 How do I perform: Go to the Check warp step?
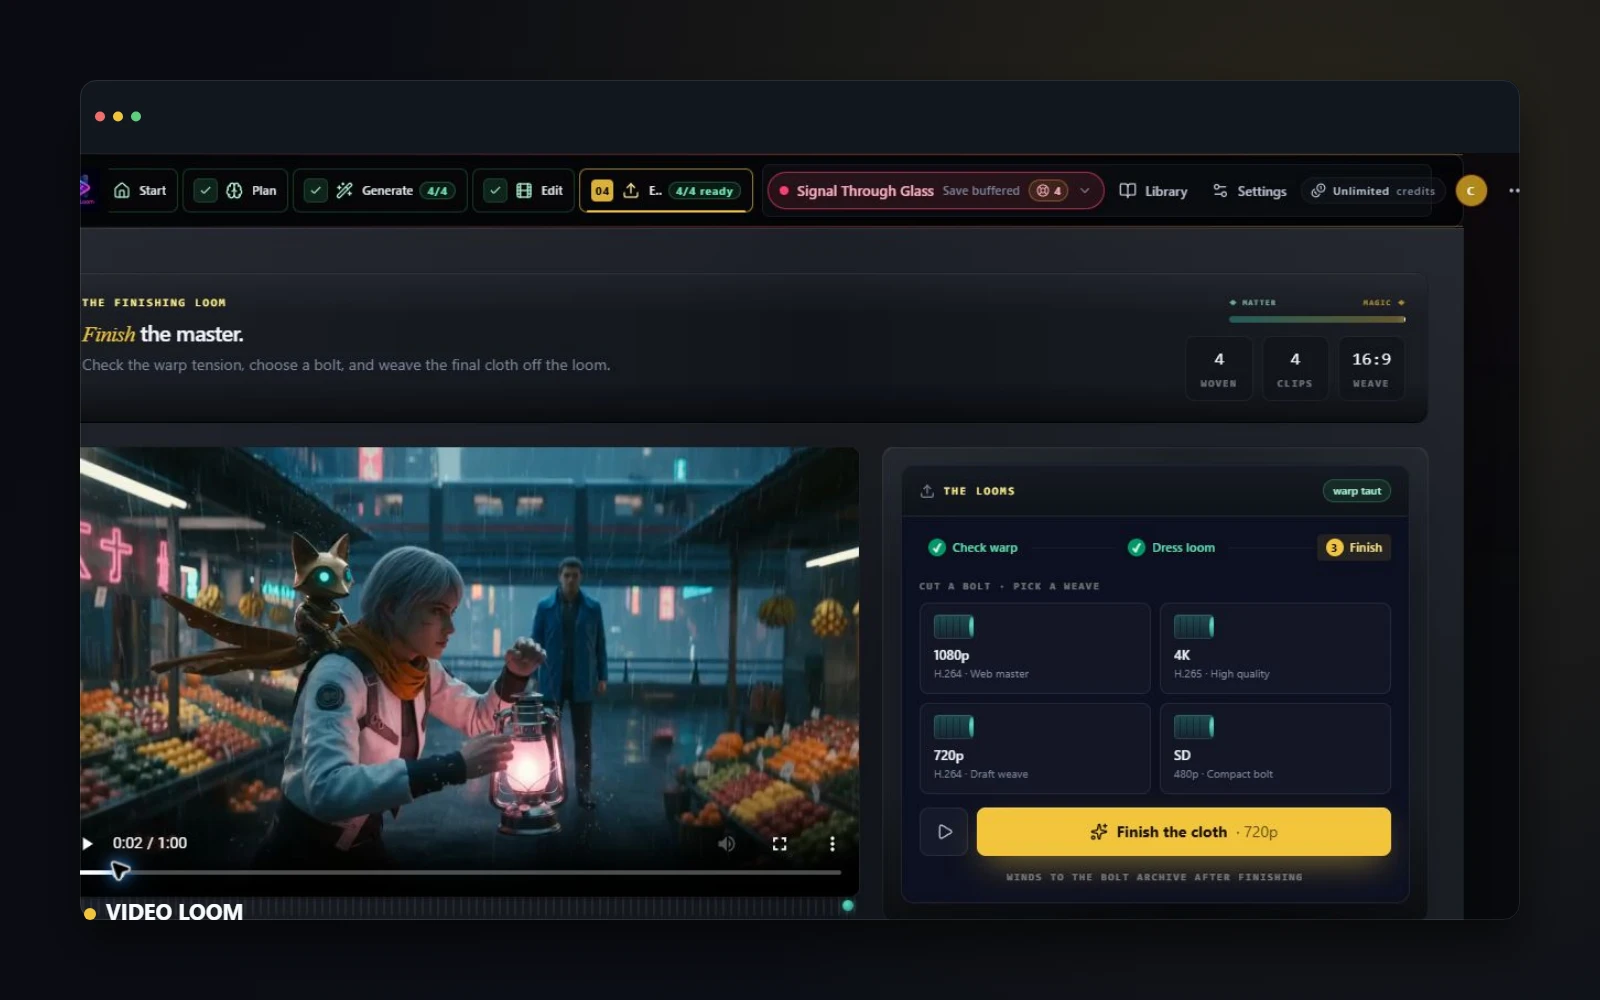coord(973,547)
